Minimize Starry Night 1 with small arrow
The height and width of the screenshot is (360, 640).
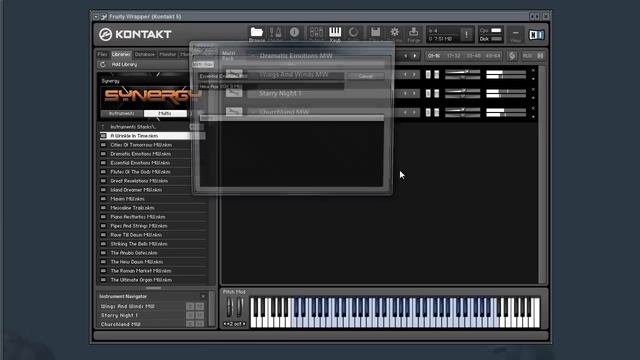tap(533, 98)
